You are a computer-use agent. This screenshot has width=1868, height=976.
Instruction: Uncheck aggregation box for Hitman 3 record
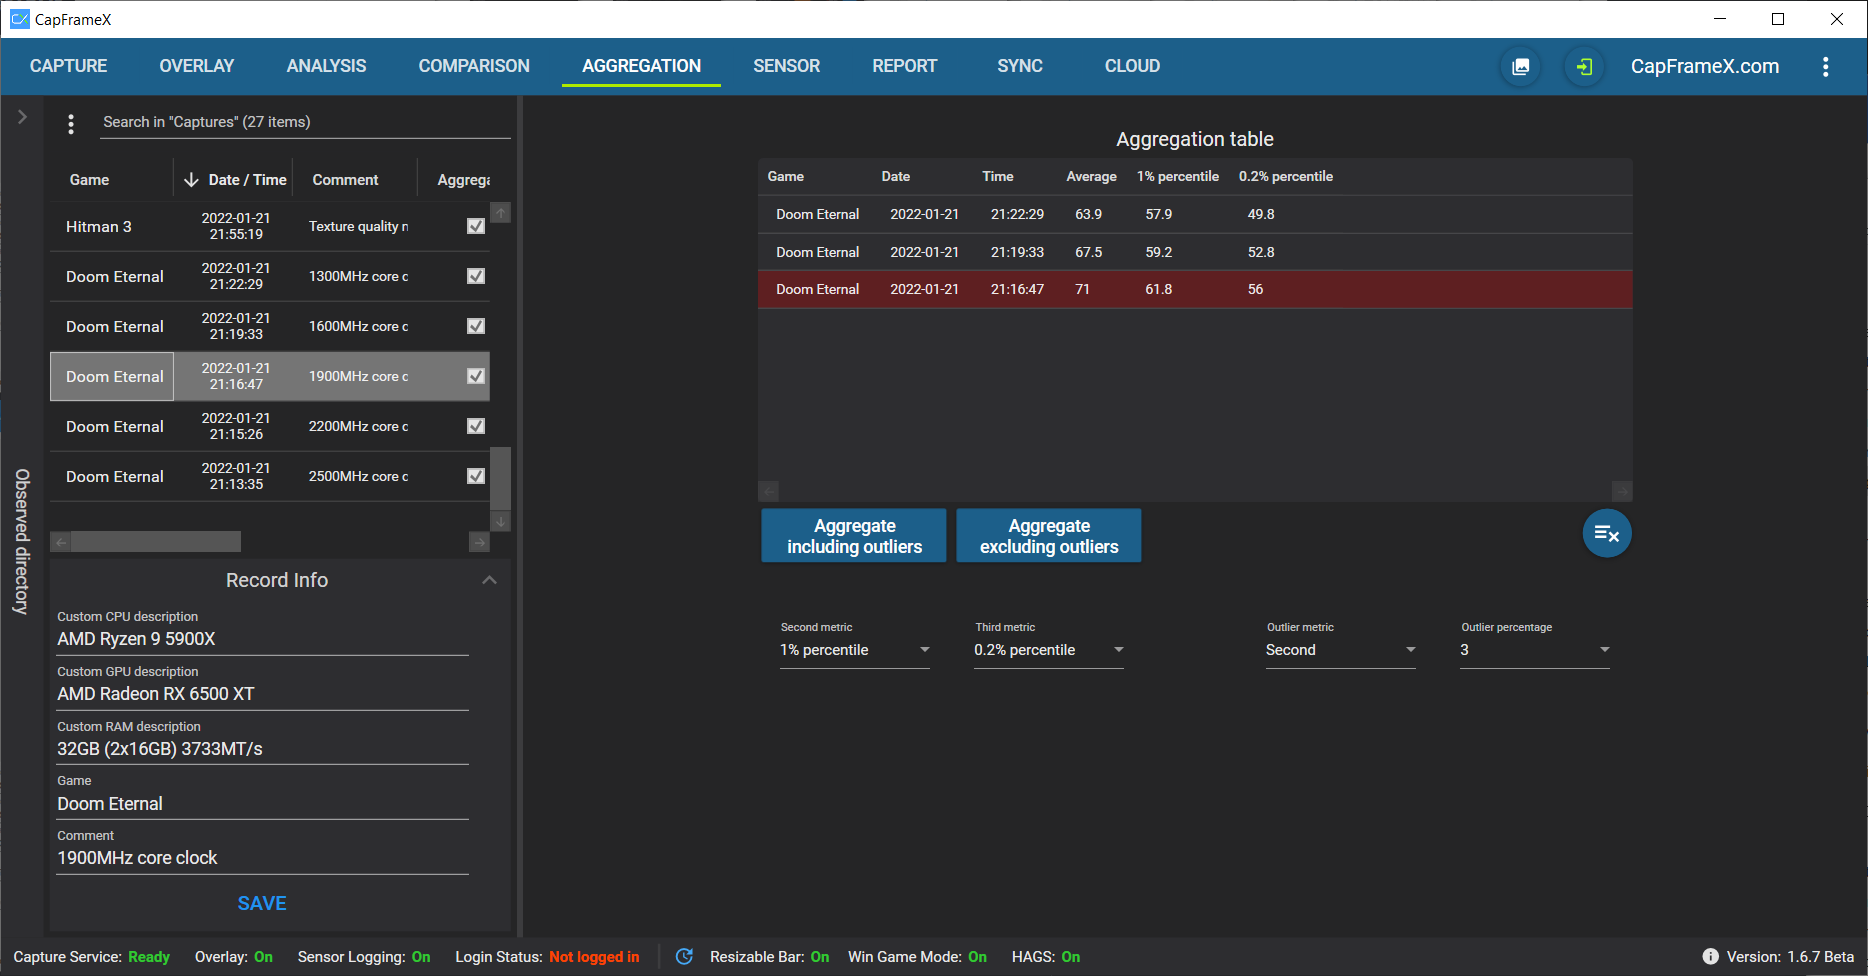tap(476, 226)
